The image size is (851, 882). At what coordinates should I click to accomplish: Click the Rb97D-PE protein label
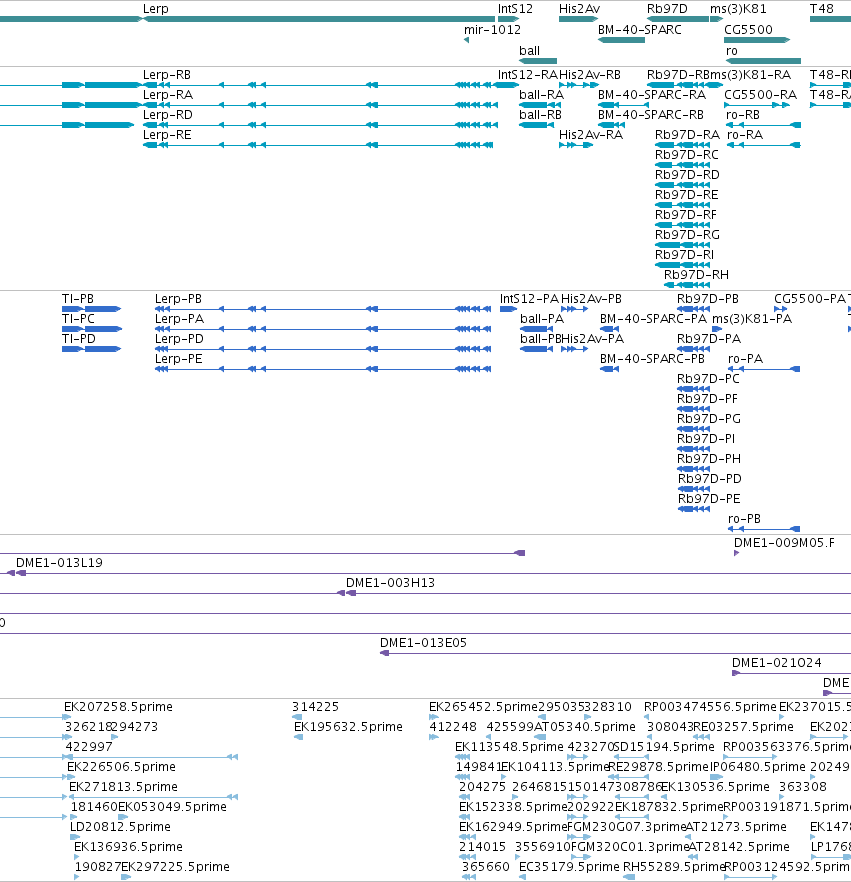(x=709, y=499)
